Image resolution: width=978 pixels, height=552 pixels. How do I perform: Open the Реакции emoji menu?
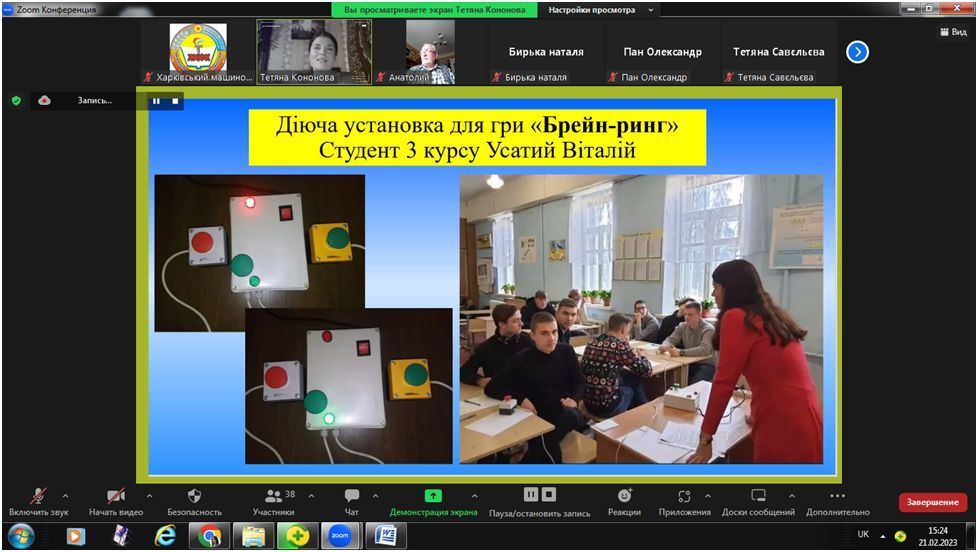click(x=624, y=502)
